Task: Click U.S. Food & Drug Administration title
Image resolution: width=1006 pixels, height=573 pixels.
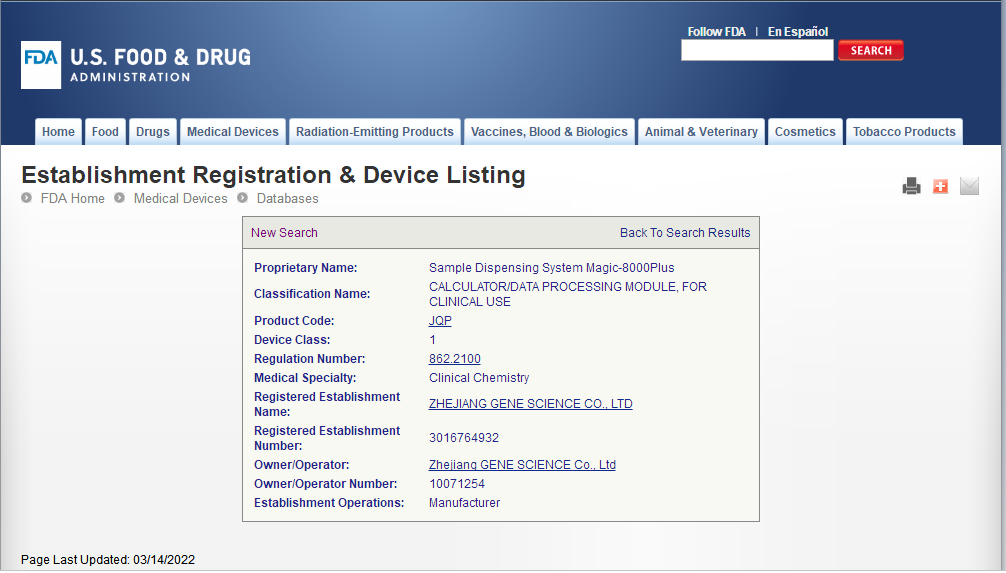Action: (x=160, y=65)
